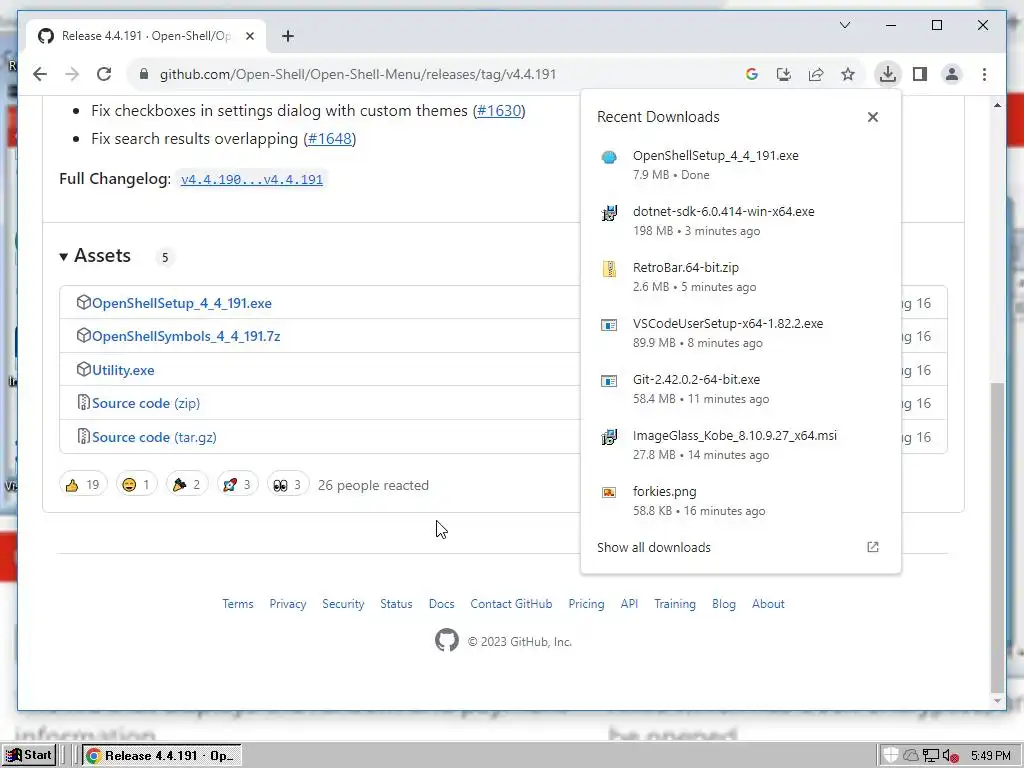The width and height of the screenshot is (1024, 768).
Task: Click Show all downloads
Action: [654, 547]
